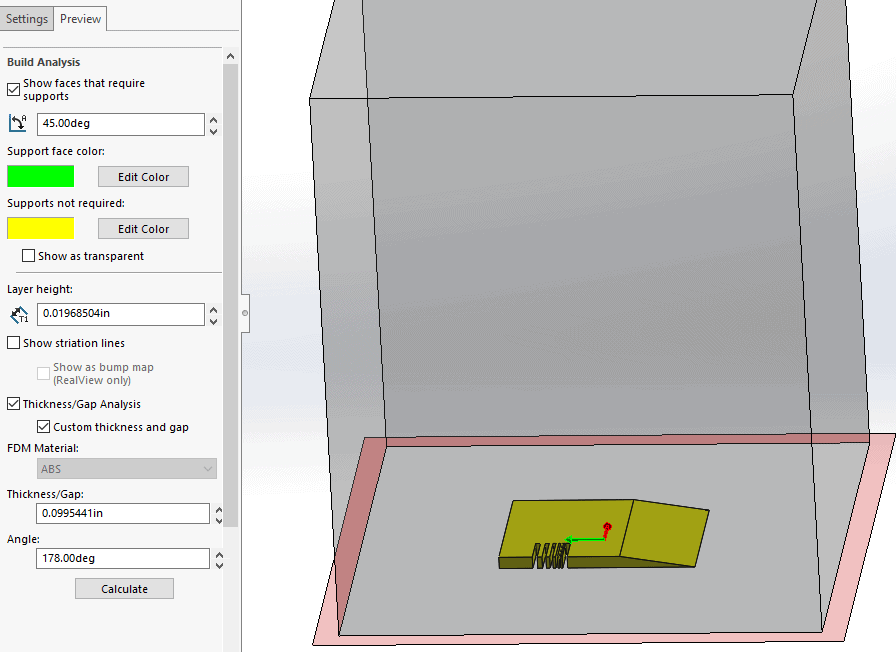This screenshot has width=896, height=652.
Task: Click the panel collapse handle on divider
Action: pyautogui.click(x=245, y=313)
